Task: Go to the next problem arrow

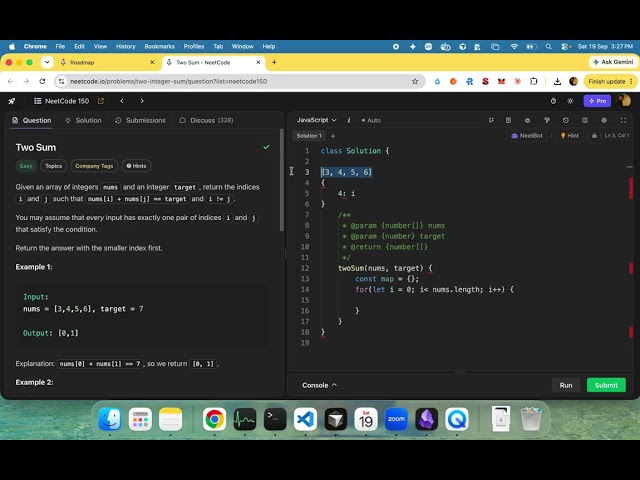Action: coord(142,101)
